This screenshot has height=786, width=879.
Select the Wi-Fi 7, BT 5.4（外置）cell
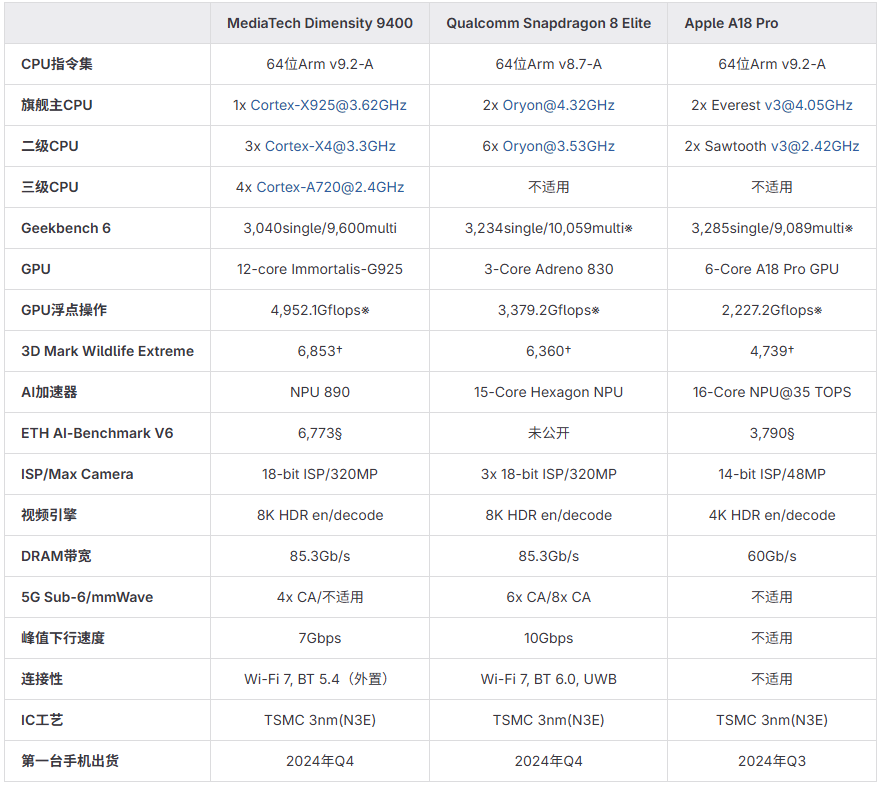pyautogui.click(x=320, y=679)
